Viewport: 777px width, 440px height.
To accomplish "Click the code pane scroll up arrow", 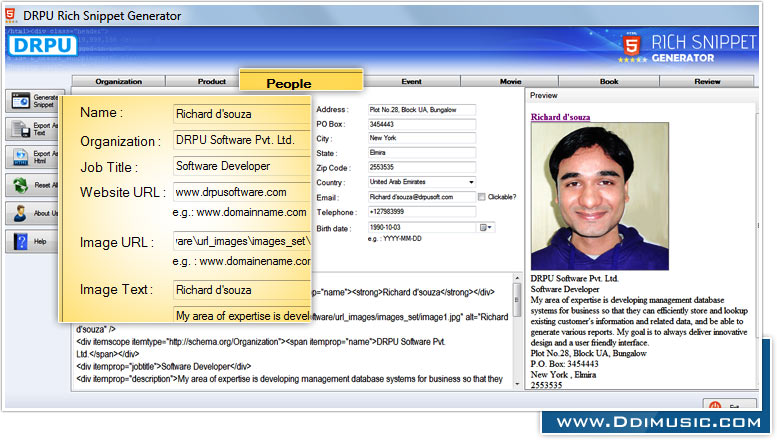I will [517, 278].
